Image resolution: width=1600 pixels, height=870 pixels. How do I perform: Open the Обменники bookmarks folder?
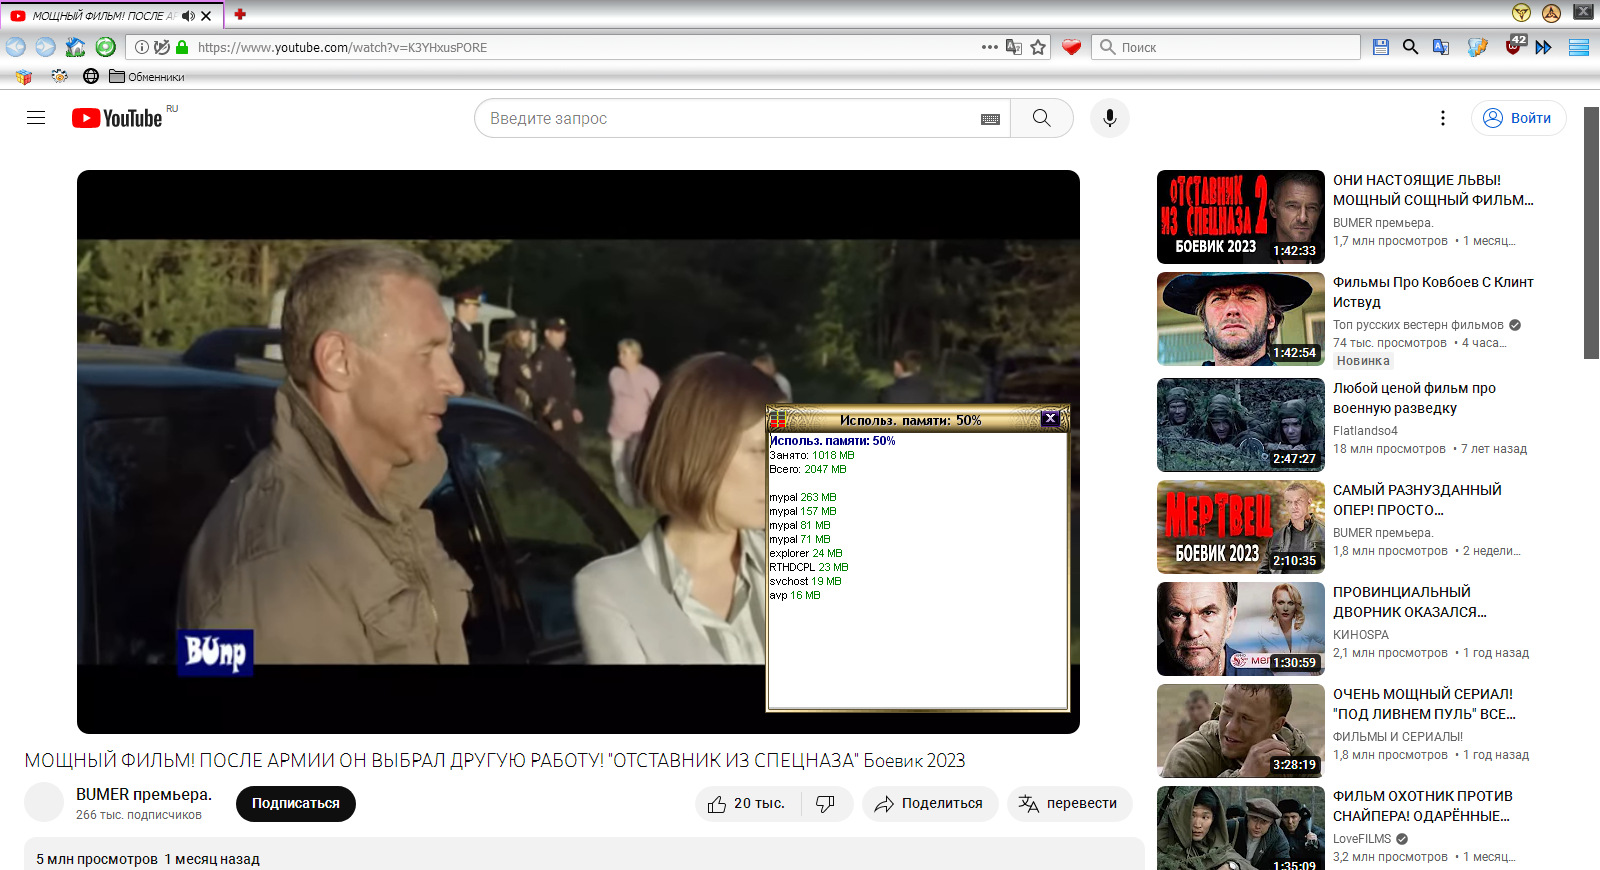coord(147,77)
